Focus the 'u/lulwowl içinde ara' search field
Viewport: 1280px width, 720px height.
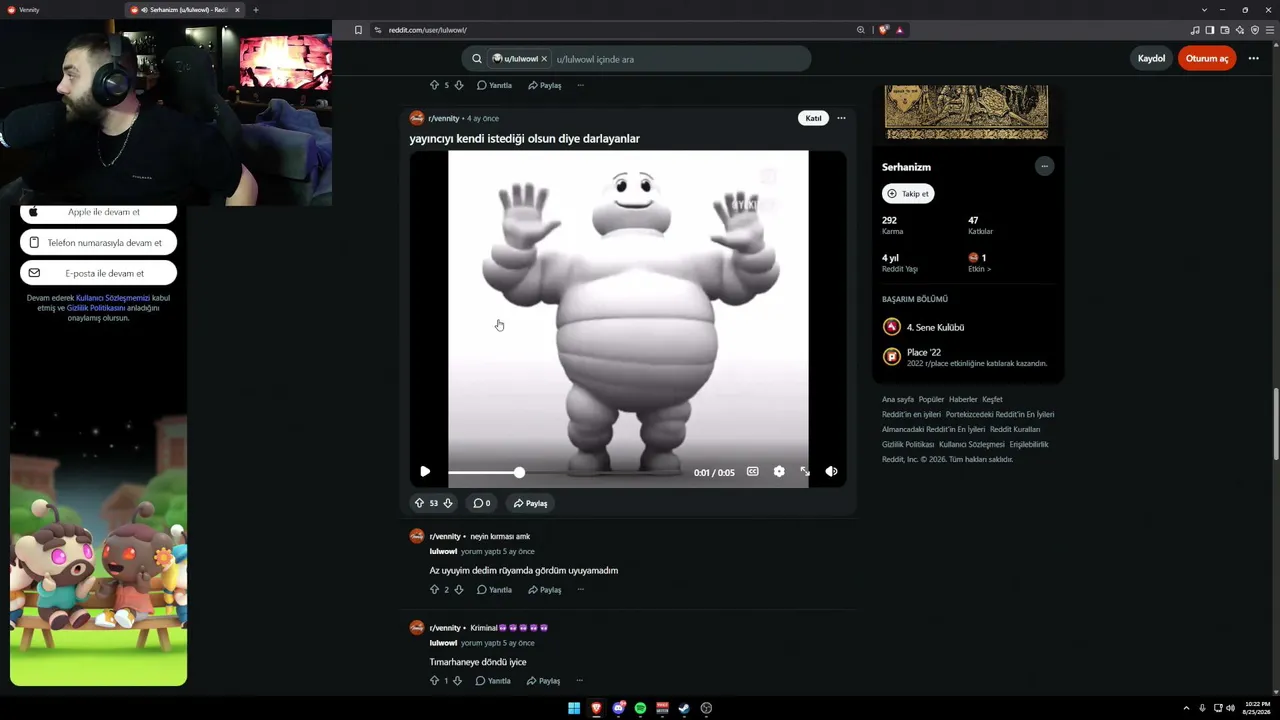(680, 59)
